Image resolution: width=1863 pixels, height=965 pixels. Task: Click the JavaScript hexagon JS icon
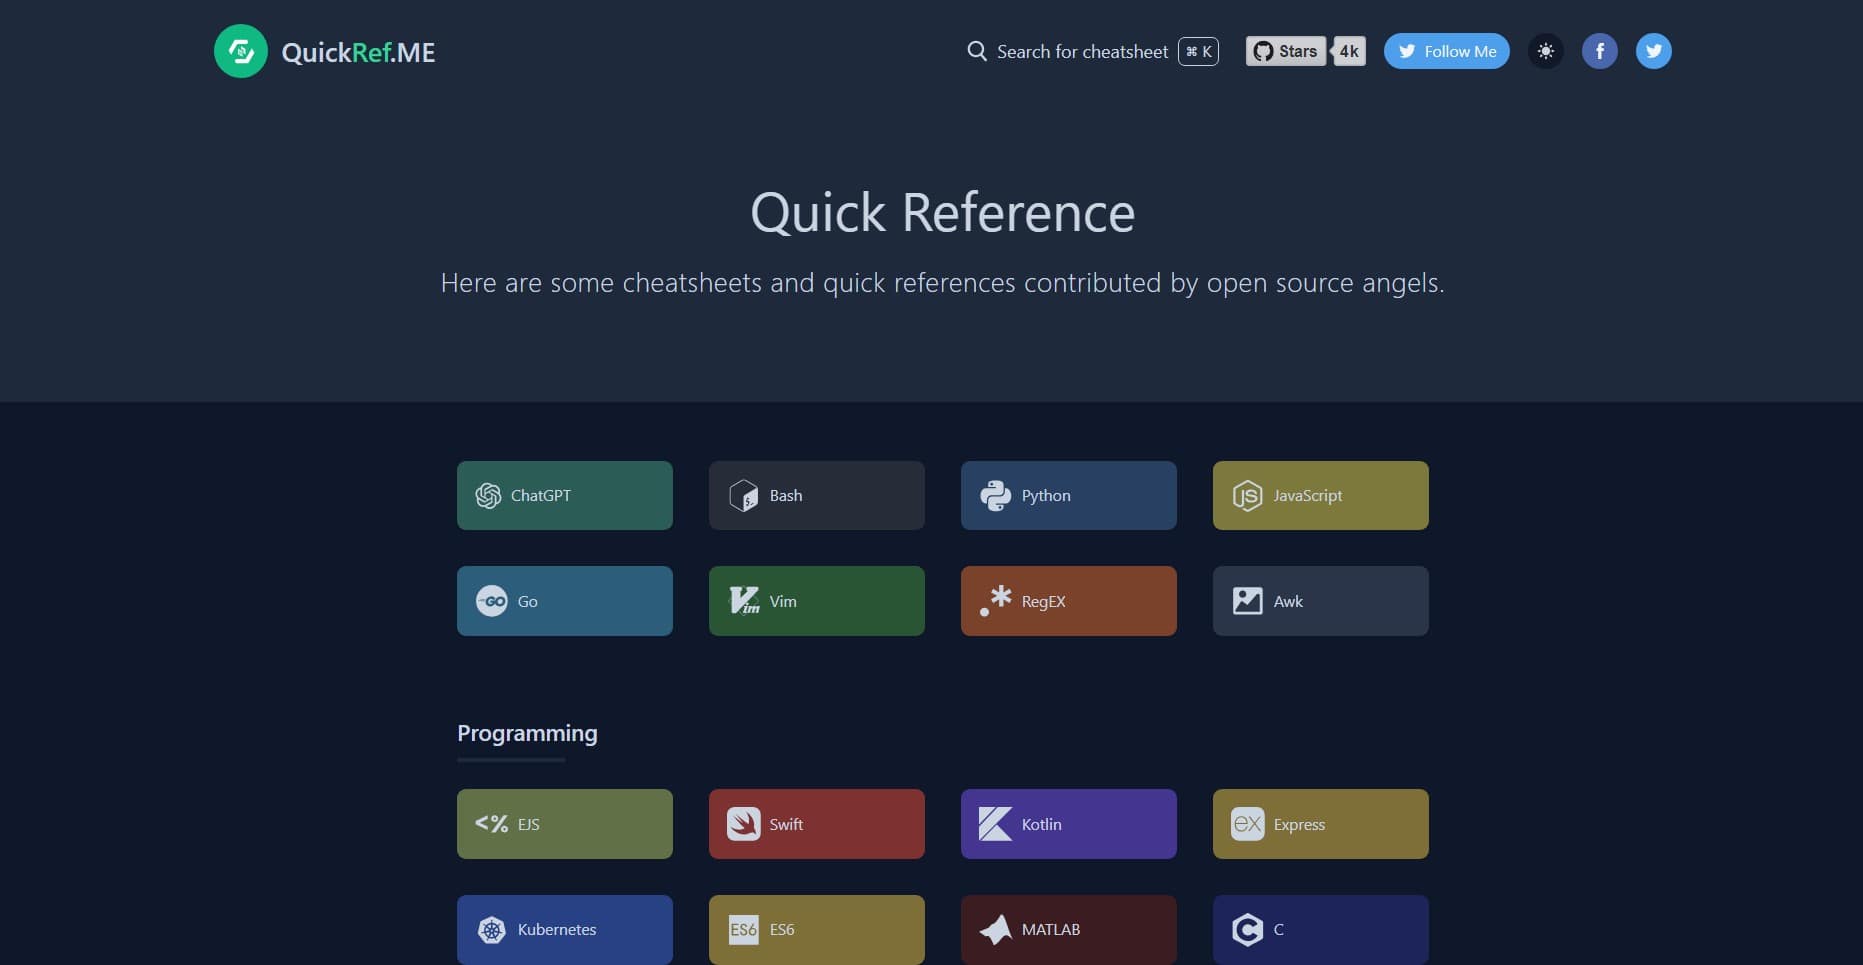tap(1247, 495)
